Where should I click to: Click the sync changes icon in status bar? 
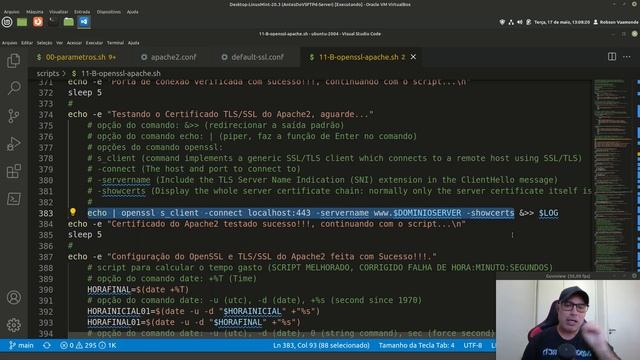[x=47, y=345]
